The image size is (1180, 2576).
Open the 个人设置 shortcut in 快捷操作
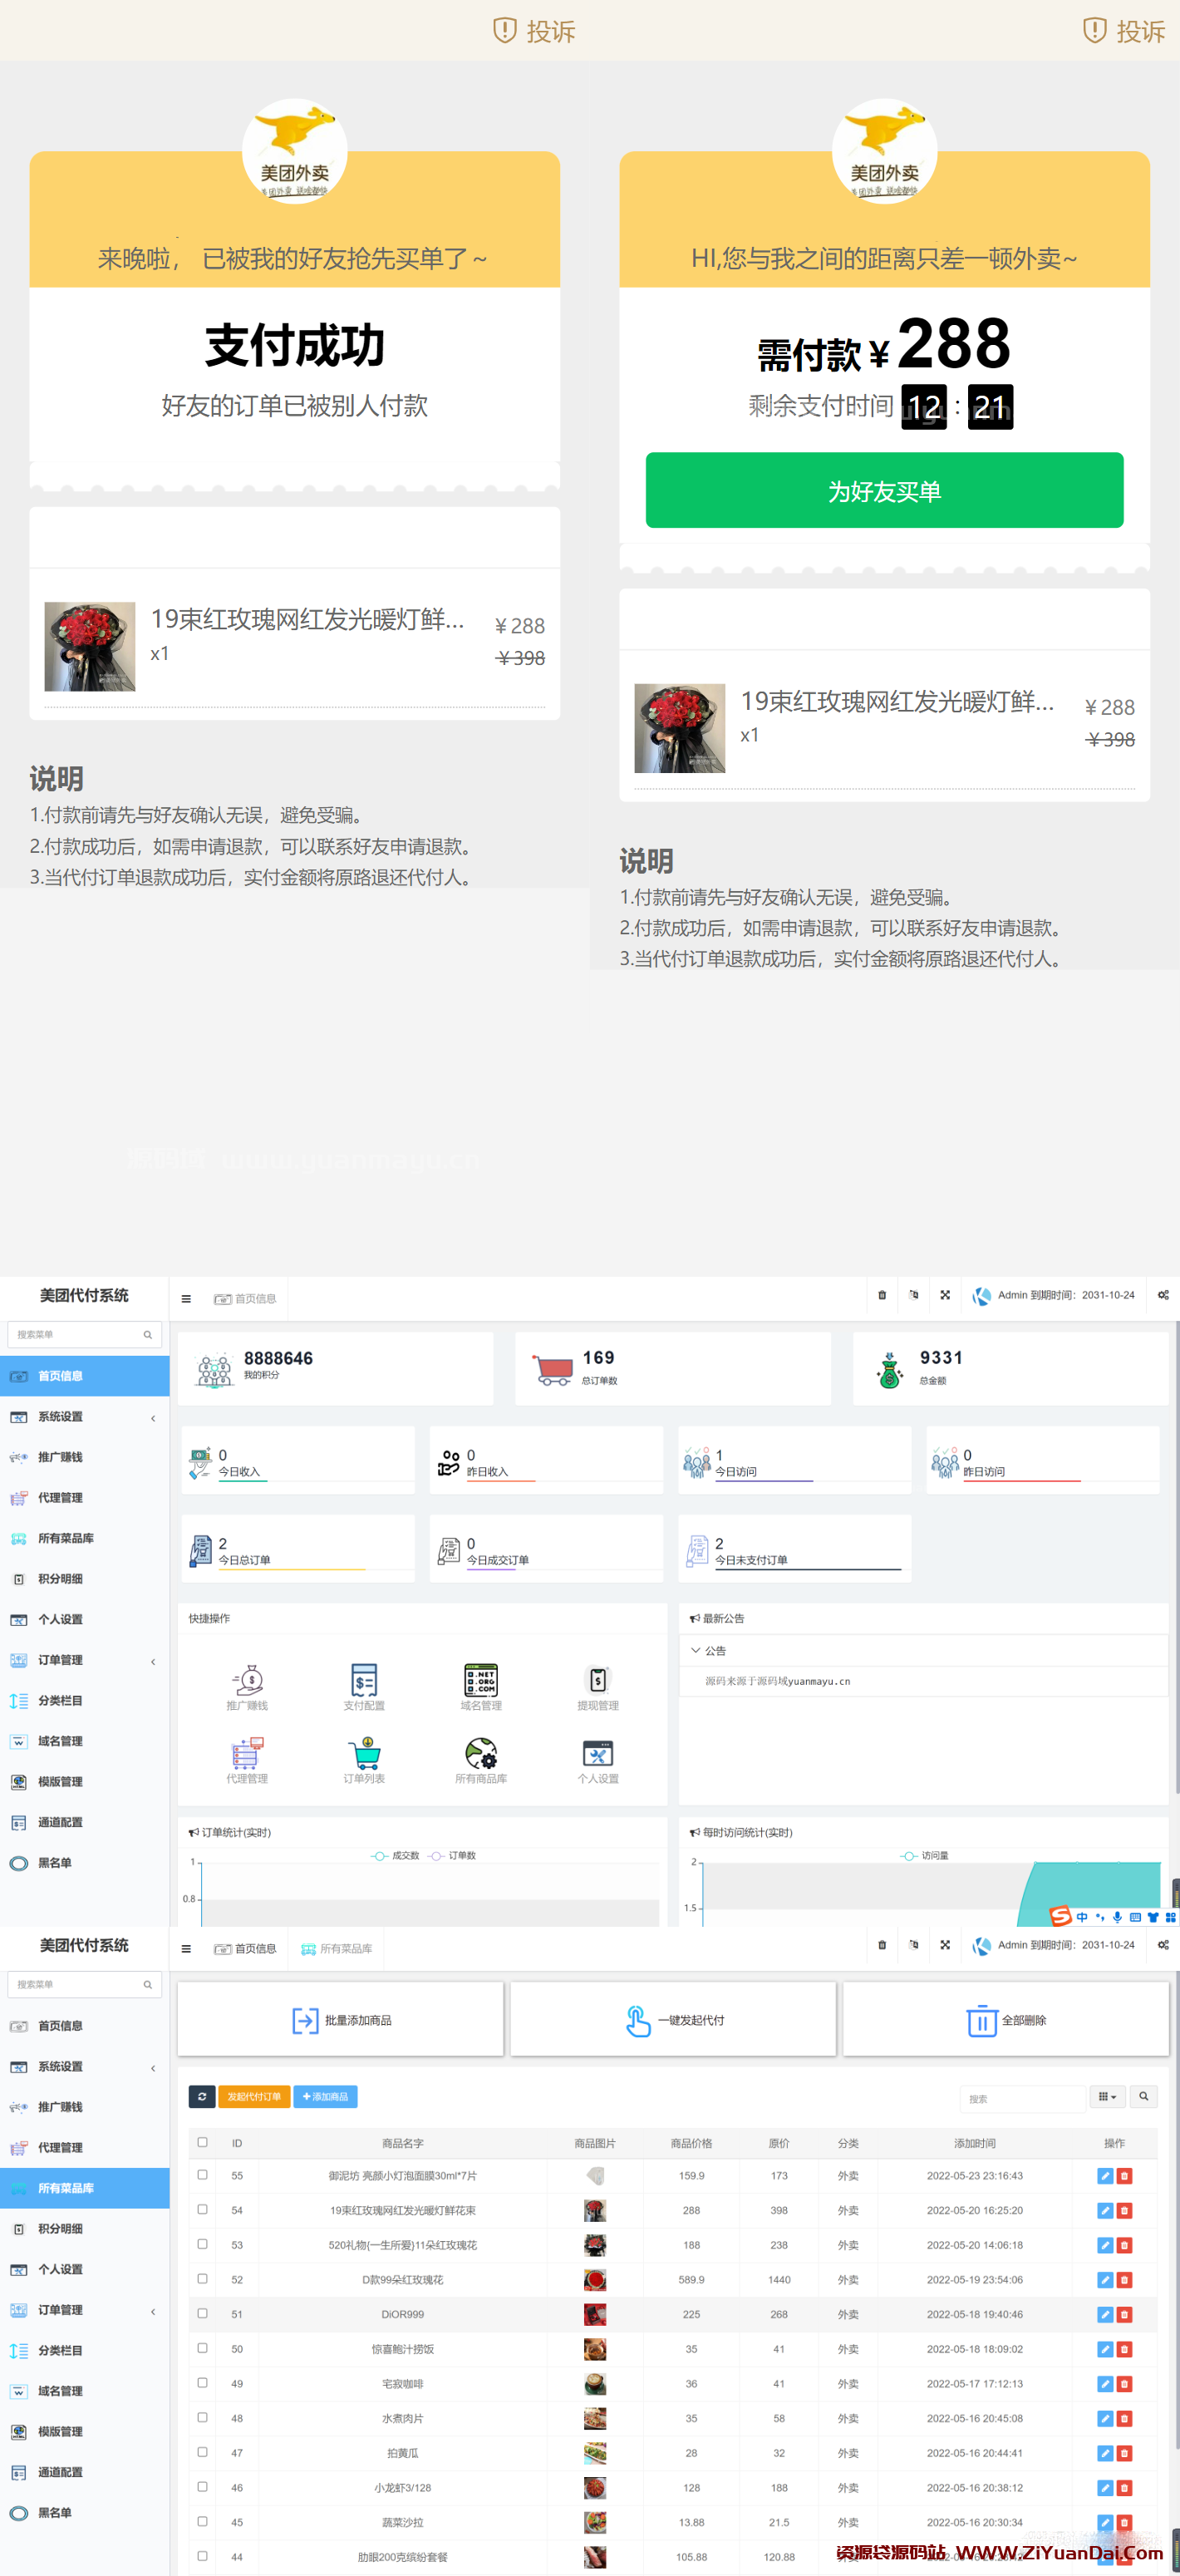point(598,1761)
